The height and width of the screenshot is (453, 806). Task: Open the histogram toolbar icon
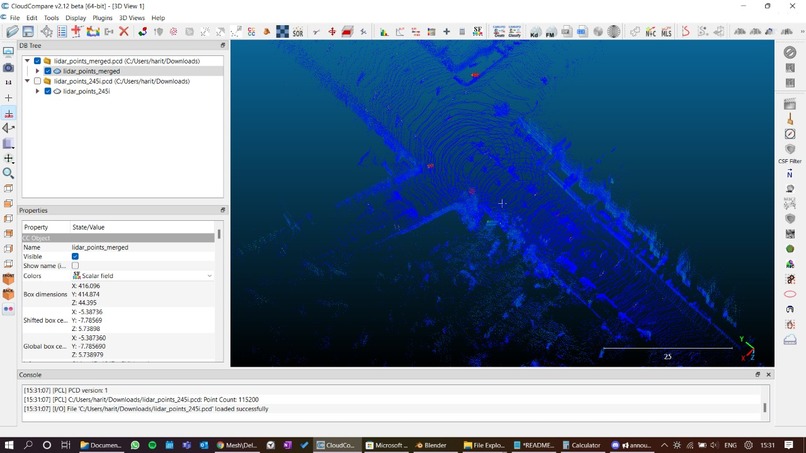[384, 32]
